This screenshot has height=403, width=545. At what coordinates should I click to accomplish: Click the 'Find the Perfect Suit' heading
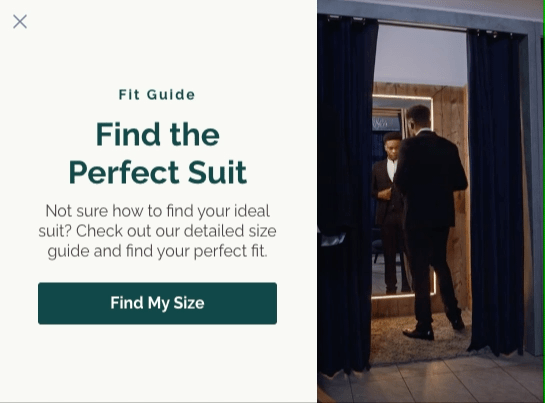157,153
